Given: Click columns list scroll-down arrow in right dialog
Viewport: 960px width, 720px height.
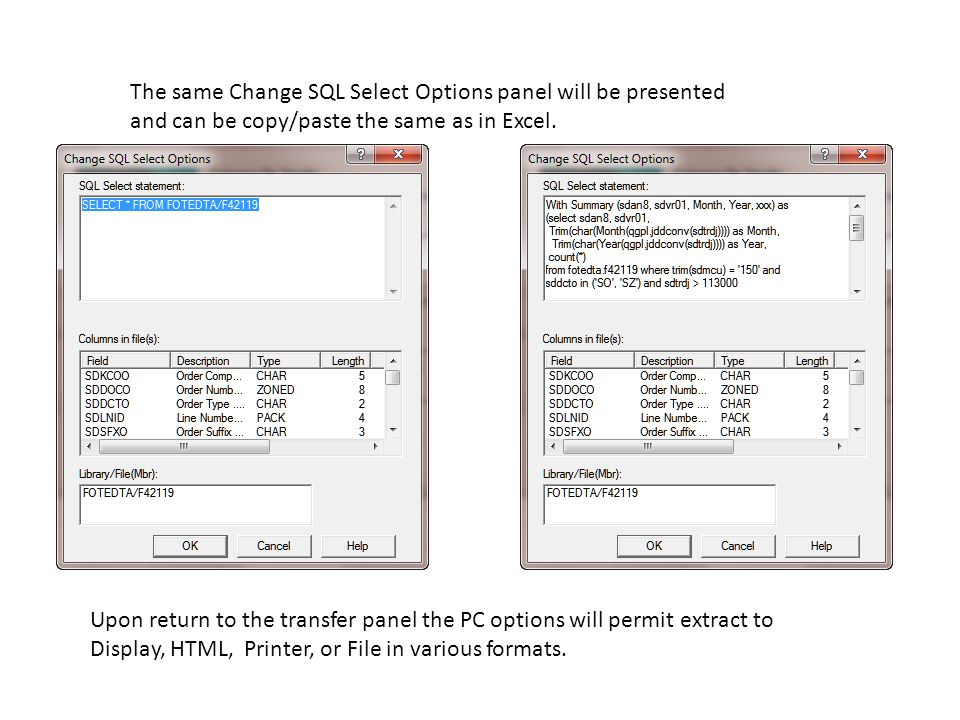Looking at the screenshot, I should pyautogui.click(x=857, y=430).
